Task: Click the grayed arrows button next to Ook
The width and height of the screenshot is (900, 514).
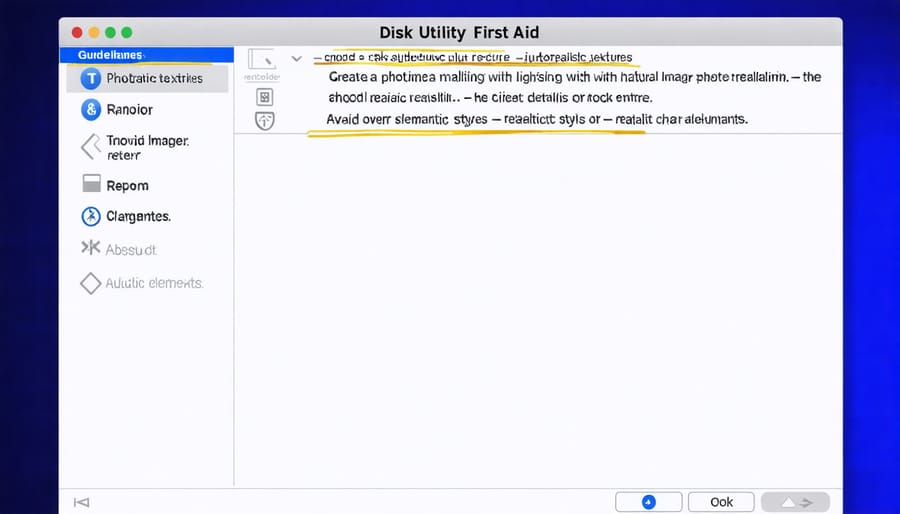Action: tap(796, 502)
